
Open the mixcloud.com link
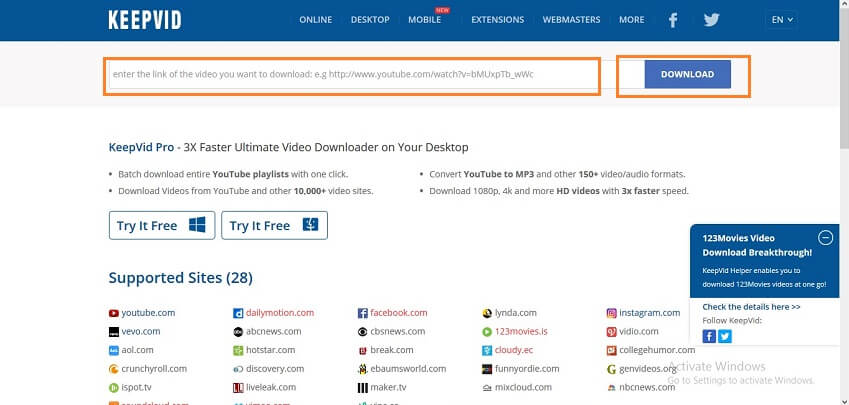pyautogui.click(x=524, y=388)
